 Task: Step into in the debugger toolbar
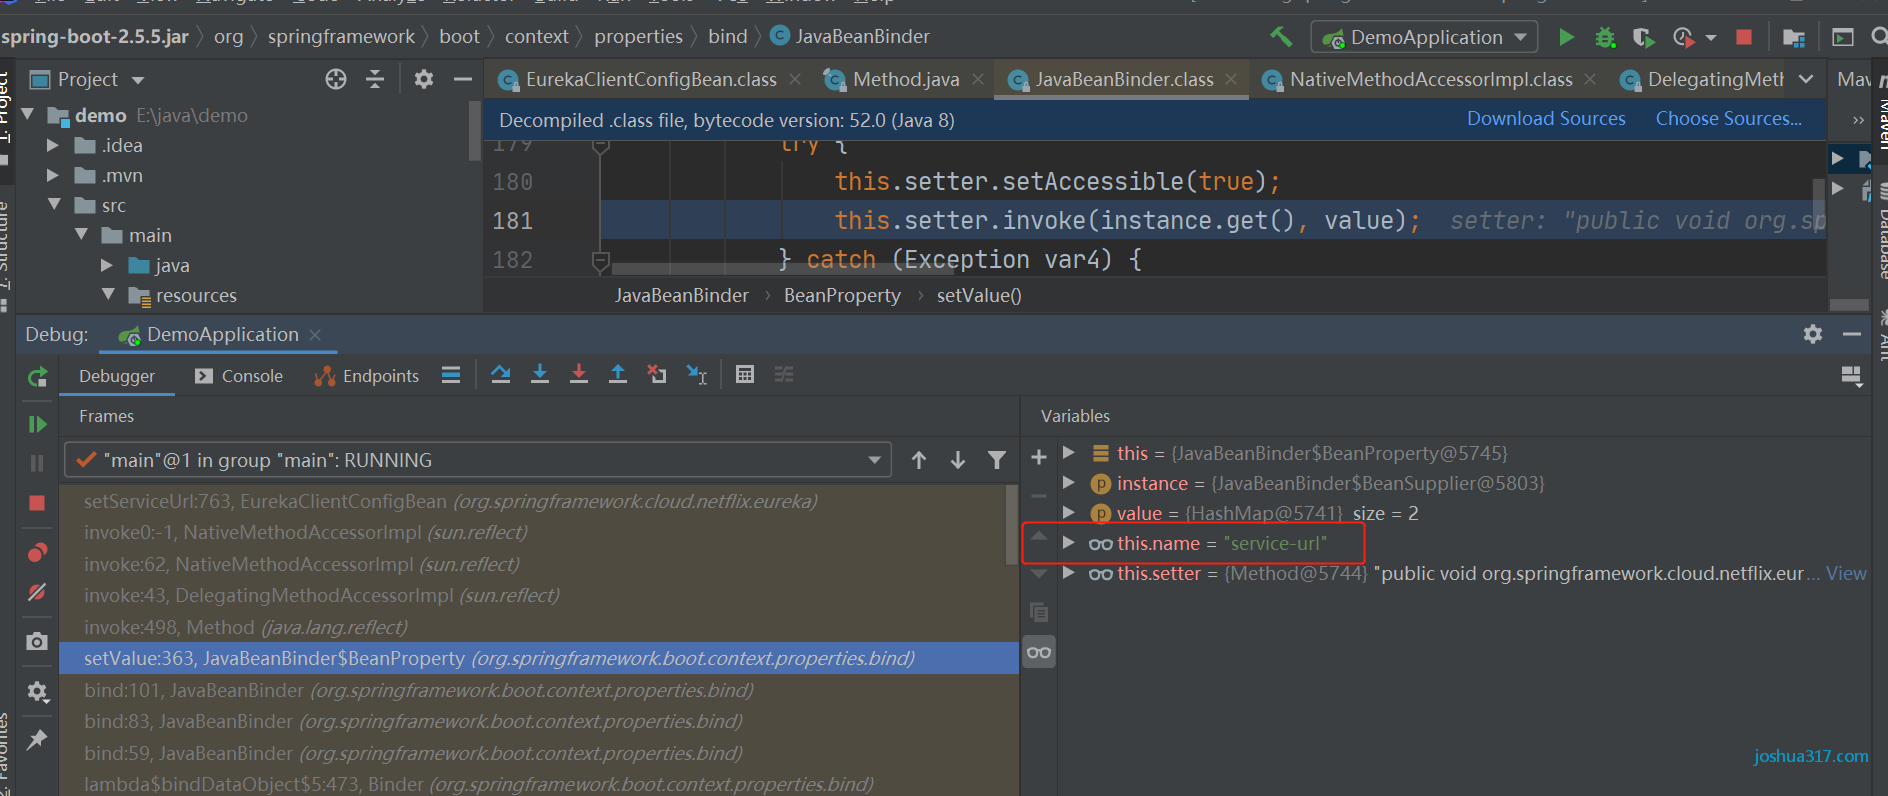540,375
